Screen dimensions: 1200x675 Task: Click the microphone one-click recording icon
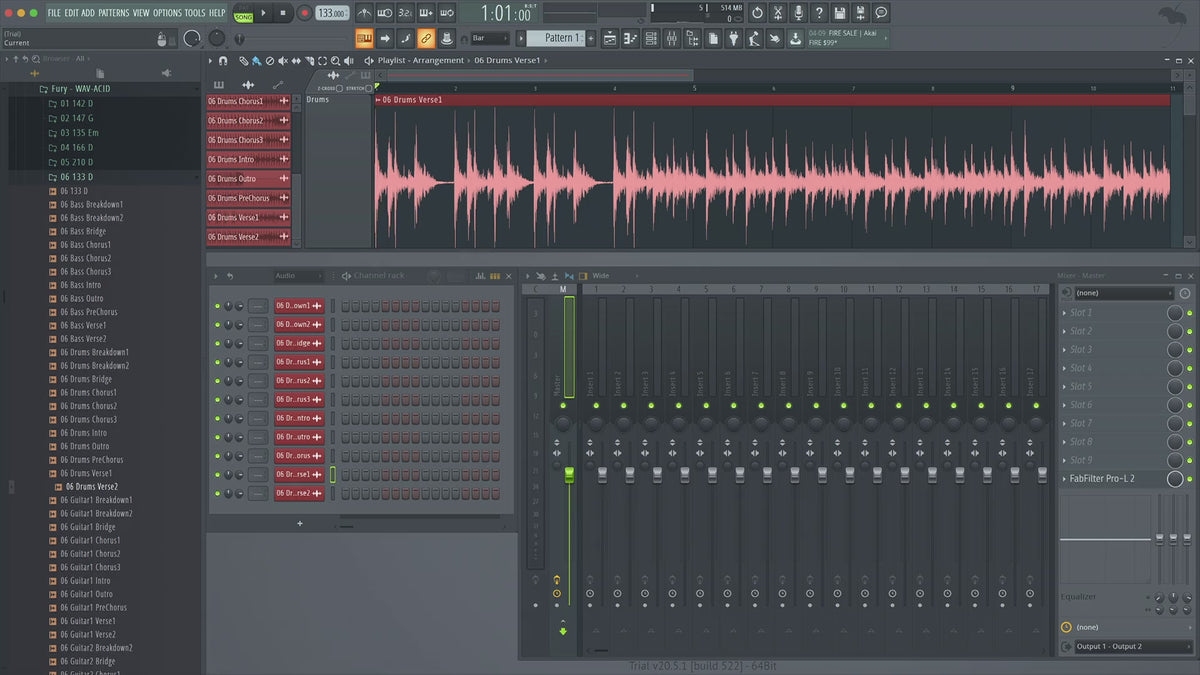(798, 13)
